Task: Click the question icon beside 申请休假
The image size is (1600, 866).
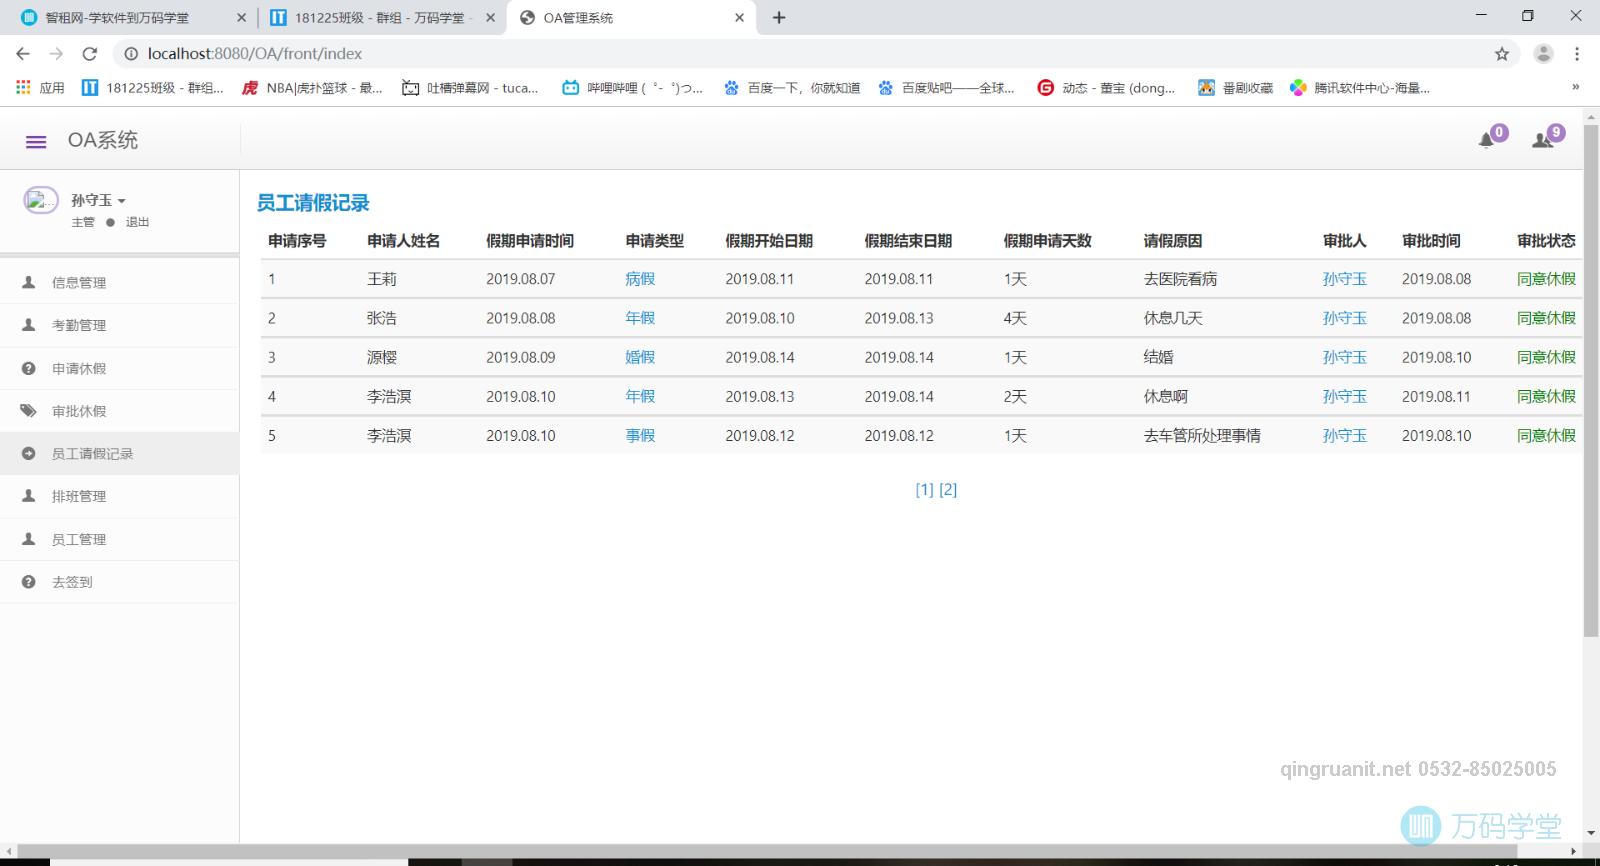Action: coord(29,368)
